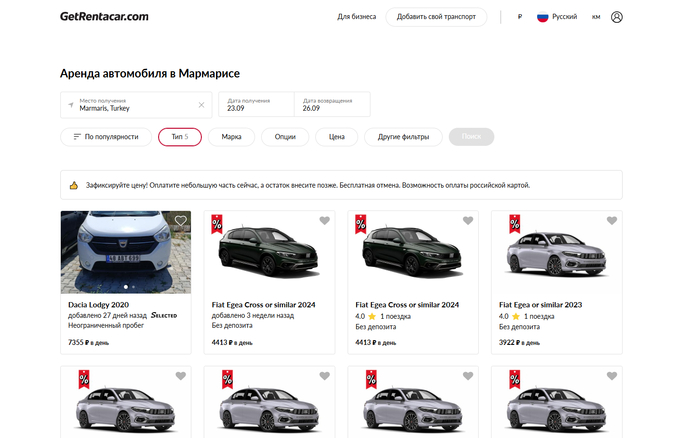Open the По популярности sort dropdown
The width and height of the screenshot is (700, 438).
click(105, 137)
